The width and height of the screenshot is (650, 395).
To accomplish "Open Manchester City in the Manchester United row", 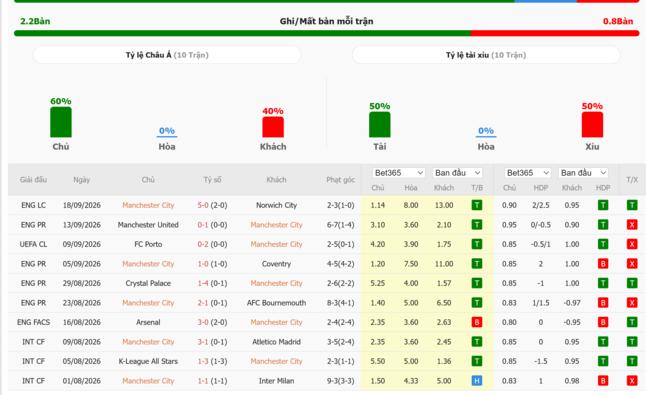I will [x=276, y=225].
